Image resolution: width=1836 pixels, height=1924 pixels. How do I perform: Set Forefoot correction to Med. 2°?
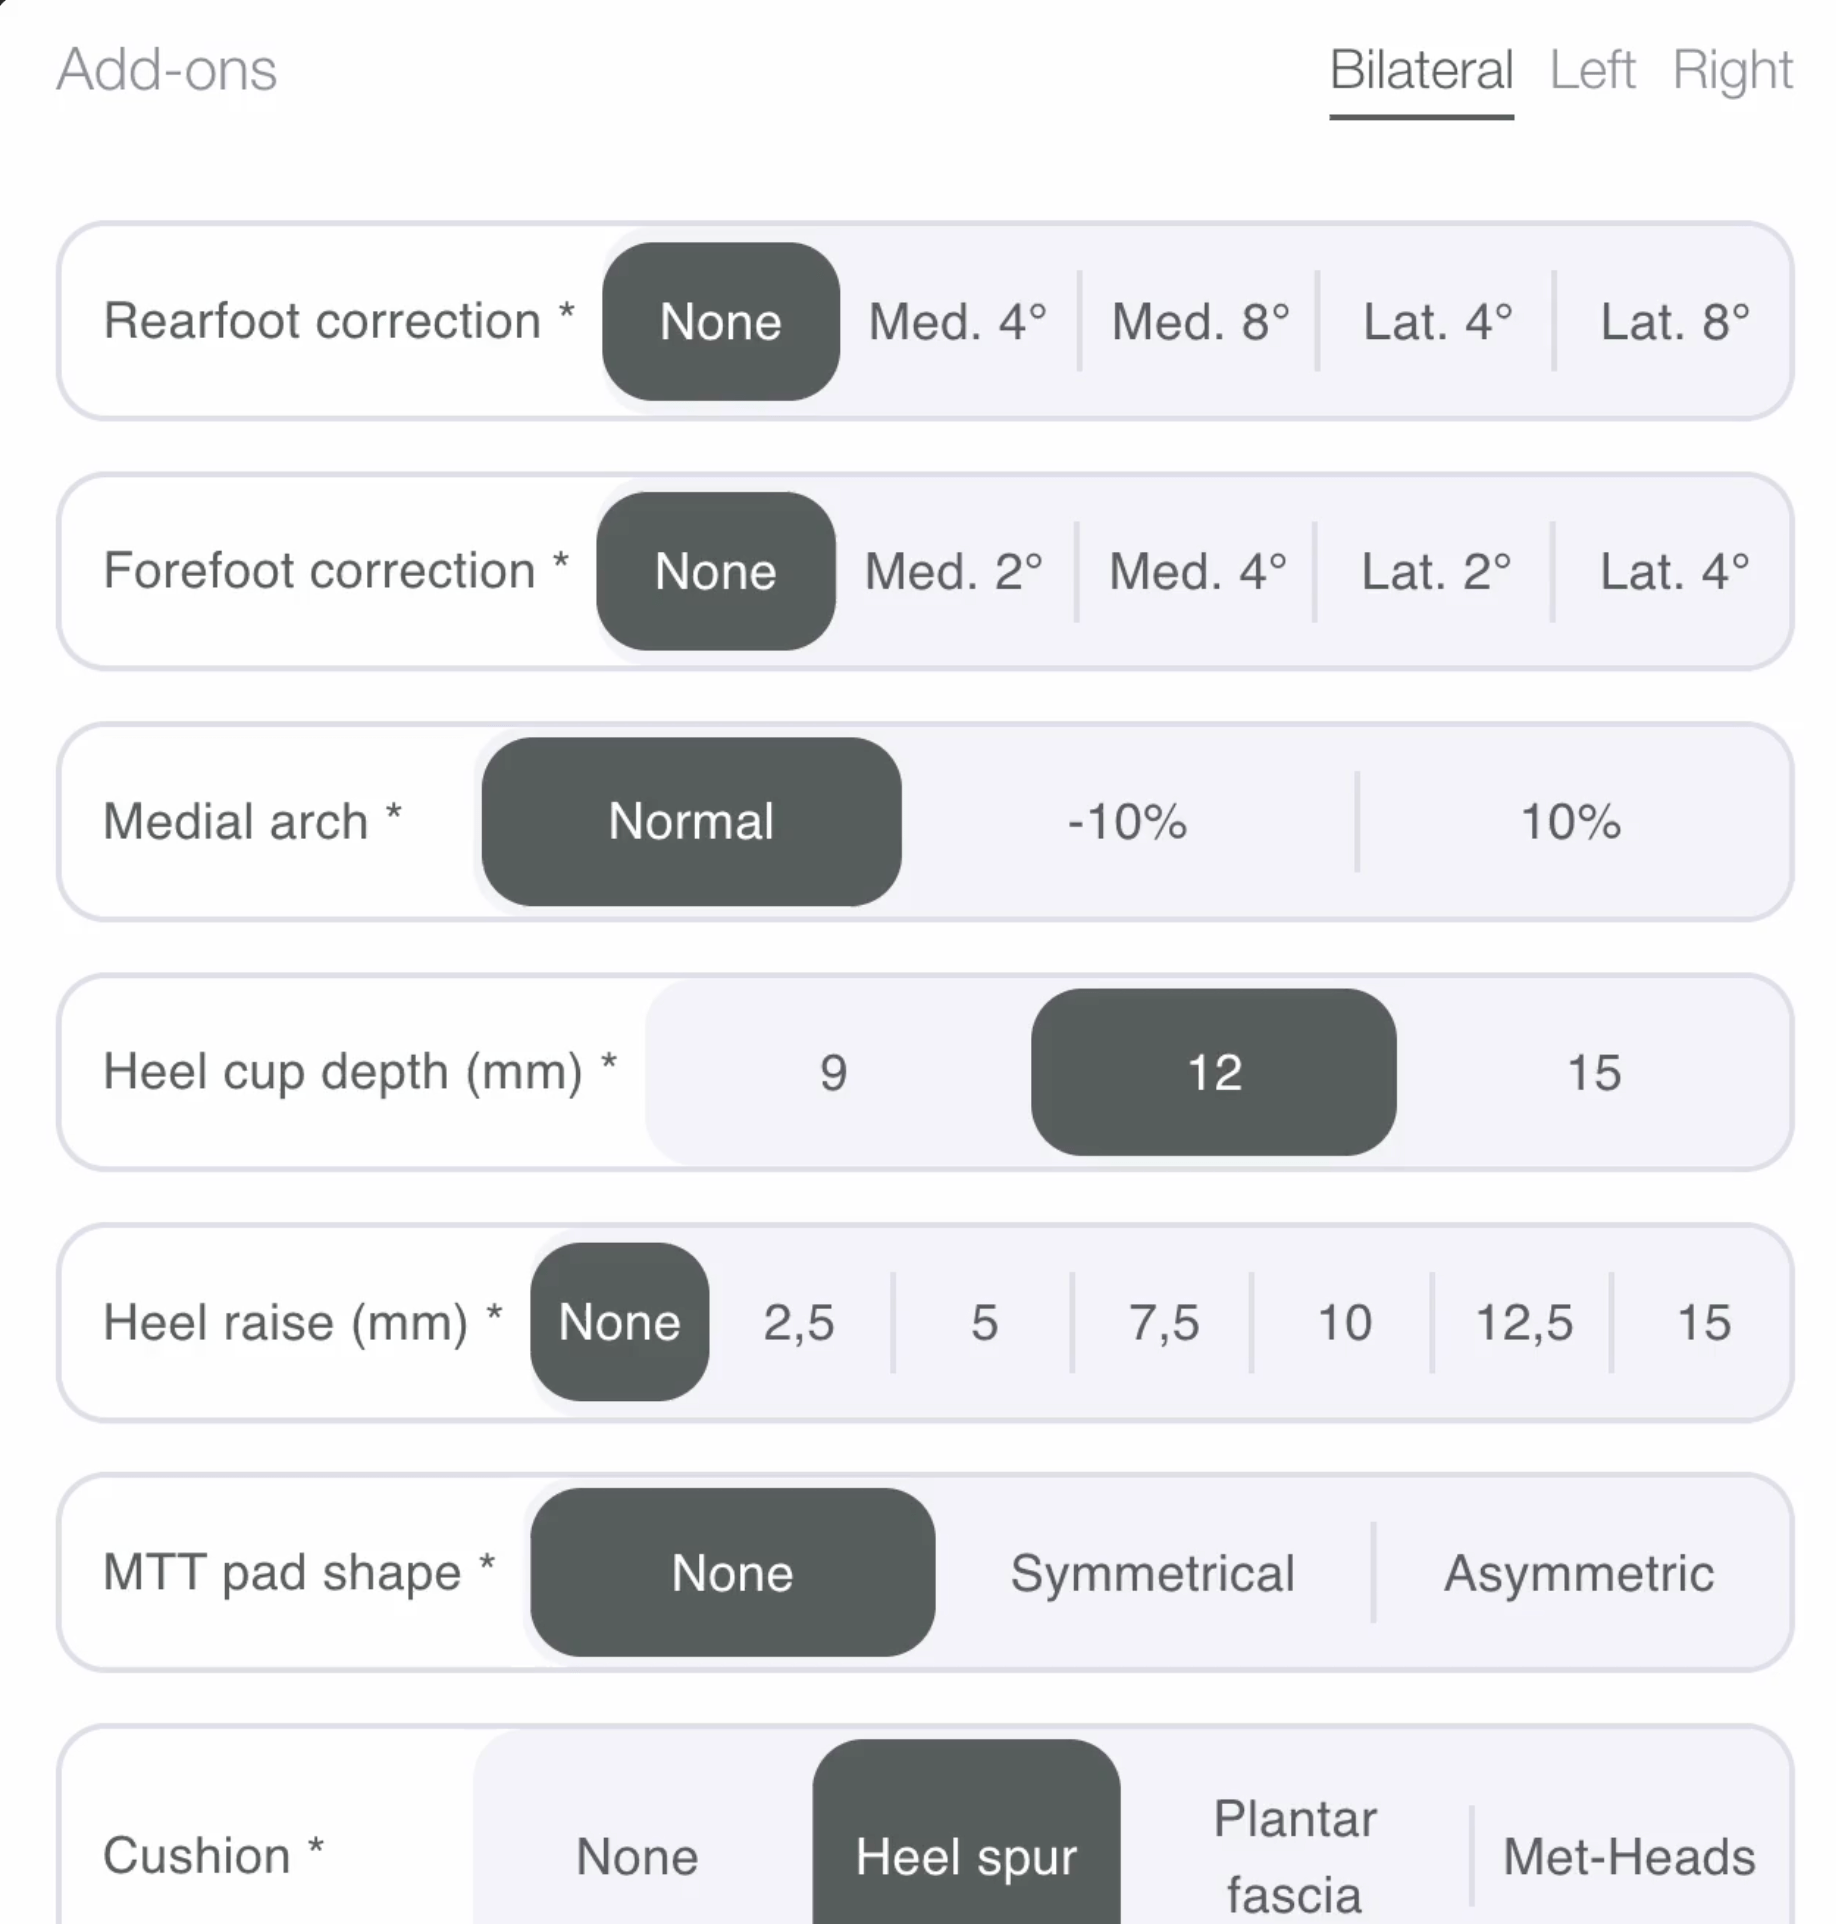coord(953,572)
